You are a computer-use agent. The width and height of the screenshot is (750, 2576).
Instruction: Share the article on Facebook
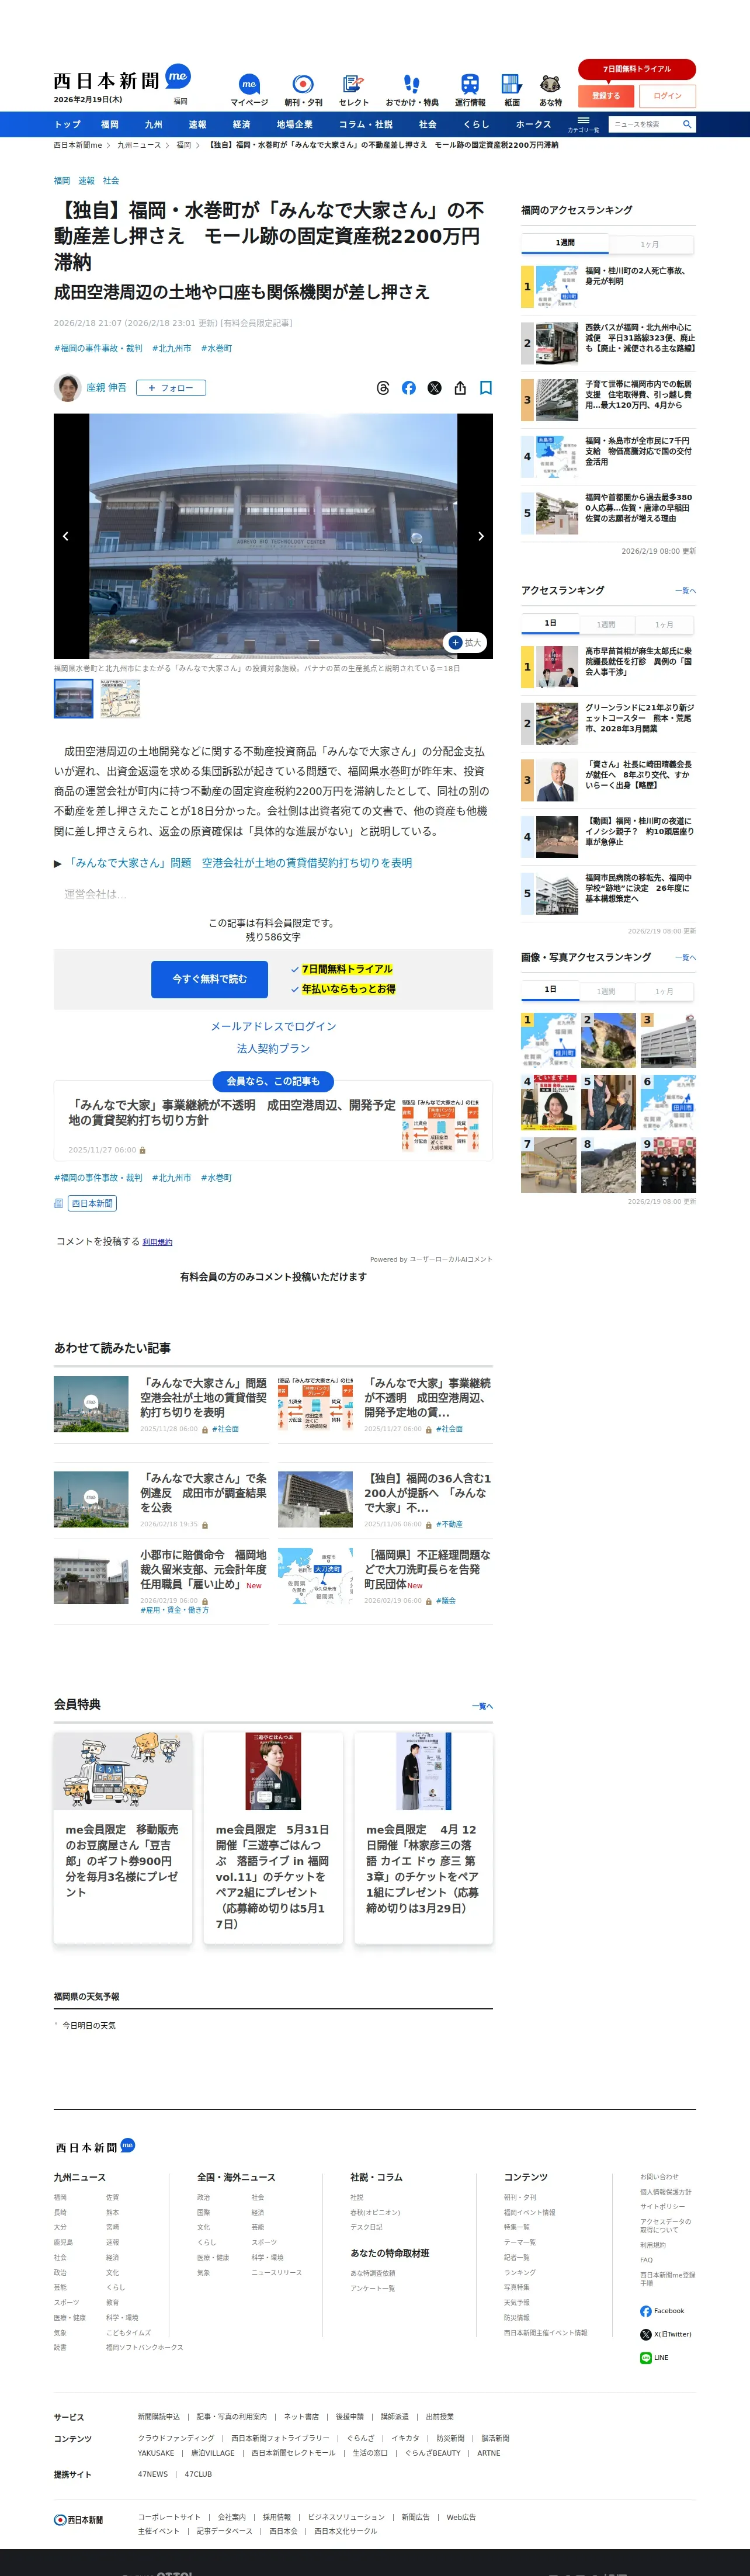409,388
